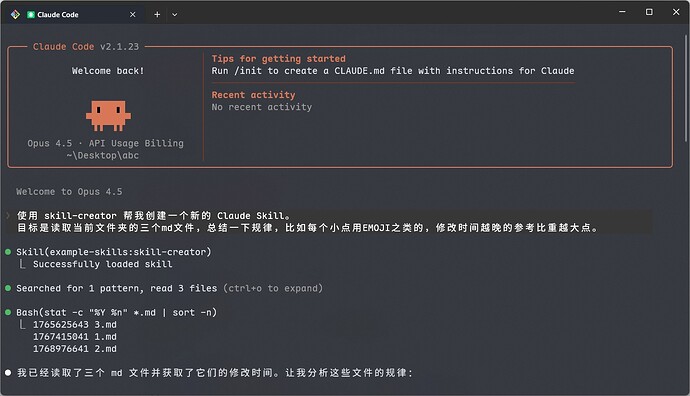Click the '1765625643 3.md' output row

coord(75,325)
